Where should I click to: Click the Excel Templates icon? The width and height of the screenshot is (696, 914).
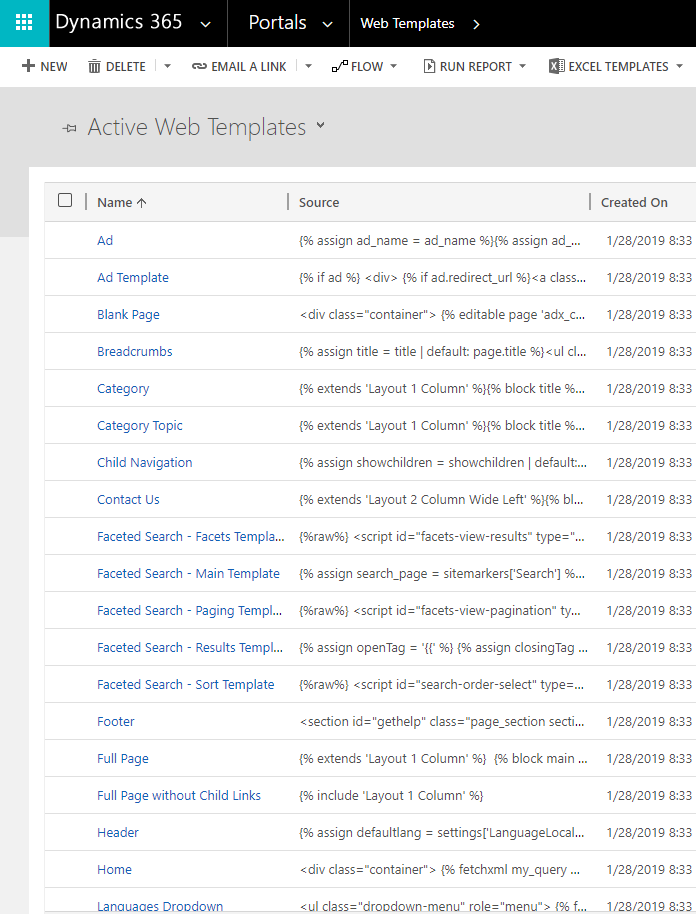click(x=556, y=66)
